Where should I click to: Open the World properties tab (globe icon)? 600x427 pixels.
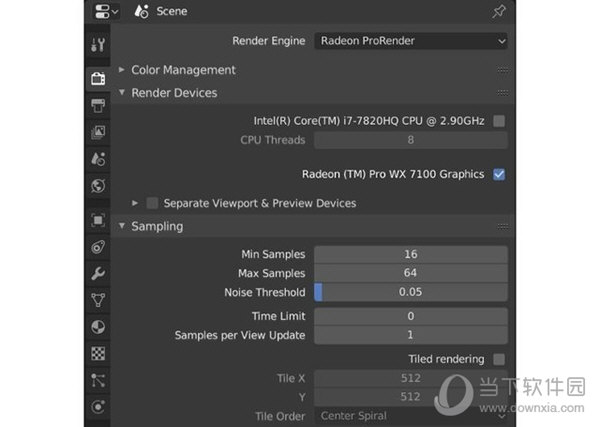pyautogui.click(x=98, y=186)
